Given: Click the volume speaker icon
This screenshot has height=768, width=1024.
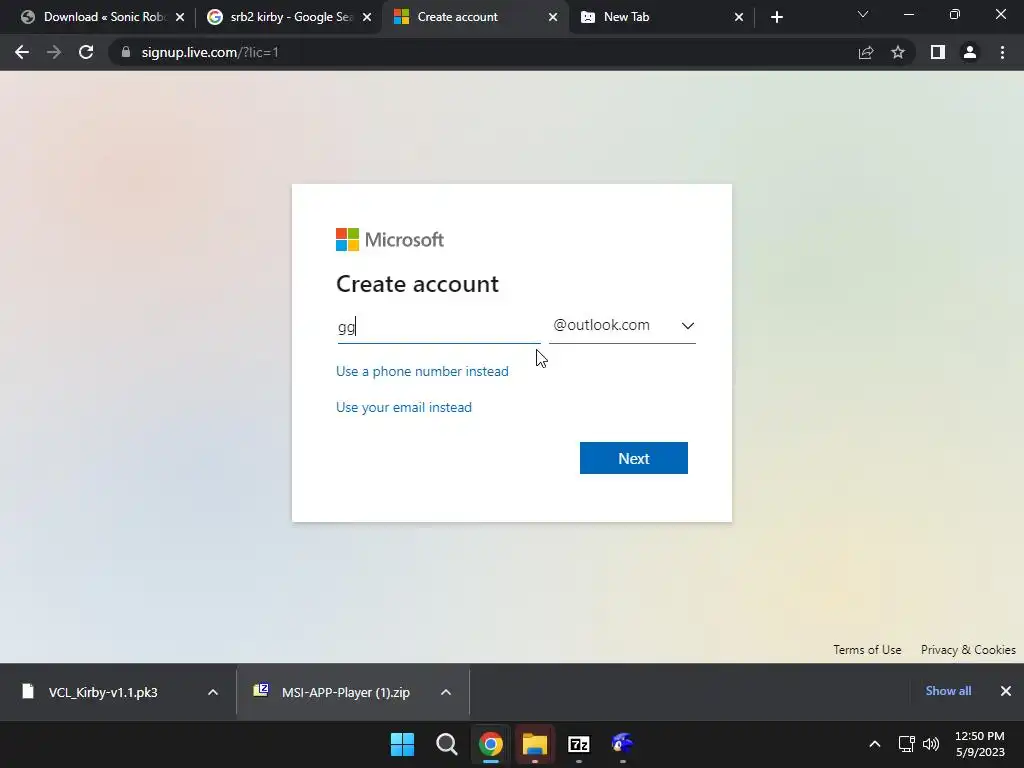Looking at the screenshot, I should [x=931, y=744].
